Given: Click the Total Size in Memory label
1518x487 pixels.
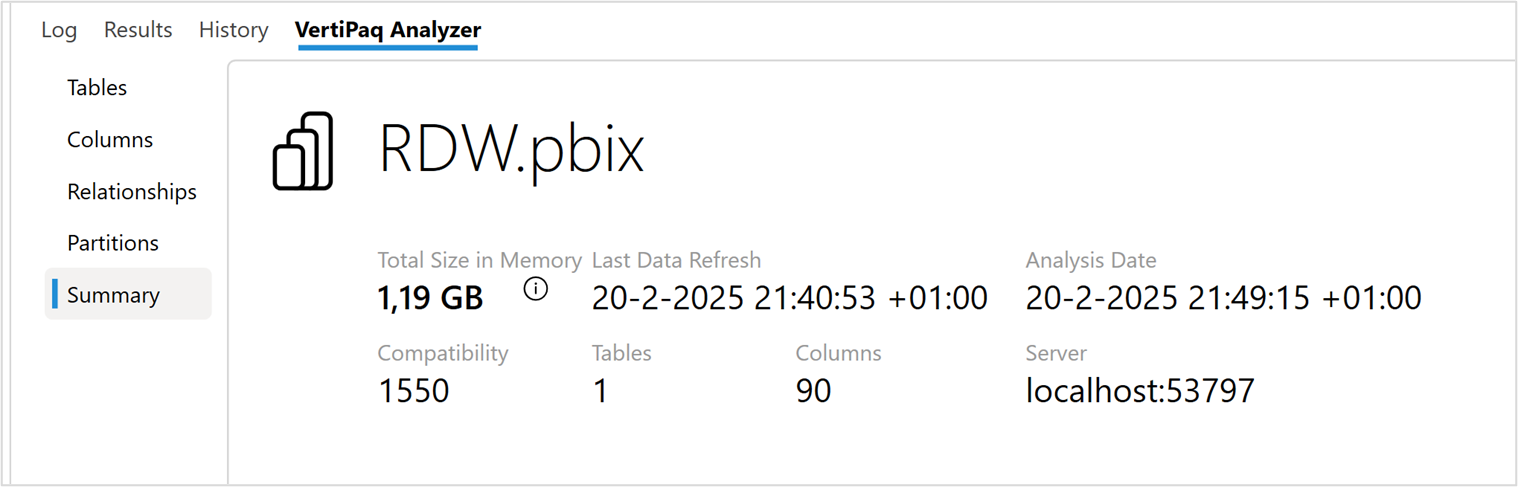Looking at the screenshot, I should point(479,261).
